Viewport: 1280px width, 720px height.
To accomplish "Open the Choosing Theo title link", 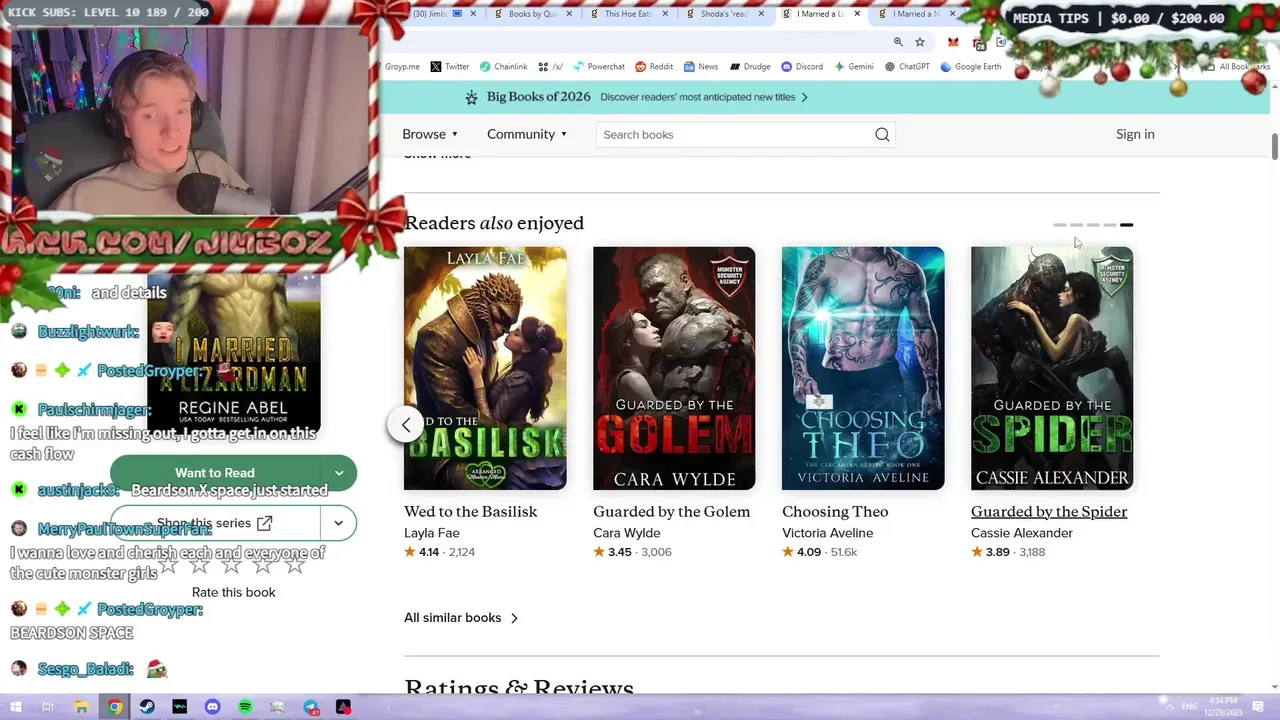I will pos(835,512).
